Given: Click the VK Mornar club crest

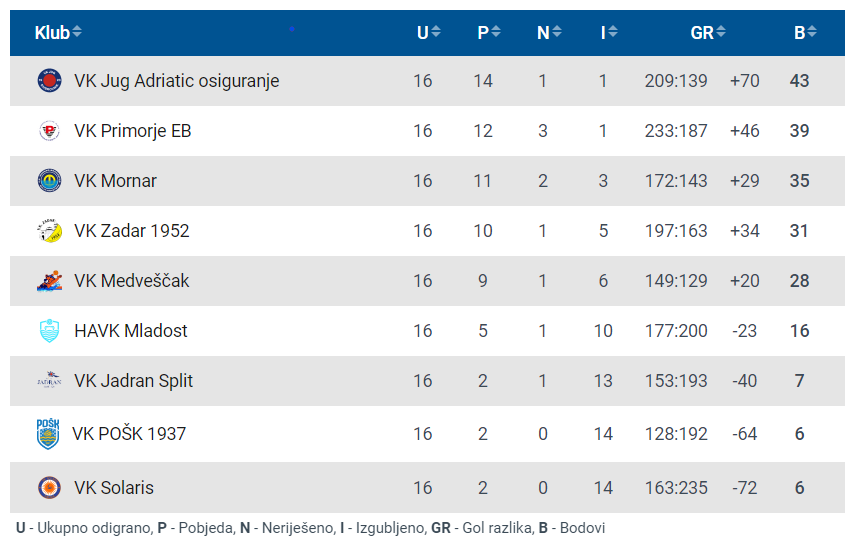Looking at the screenshot, I should 49,181.
